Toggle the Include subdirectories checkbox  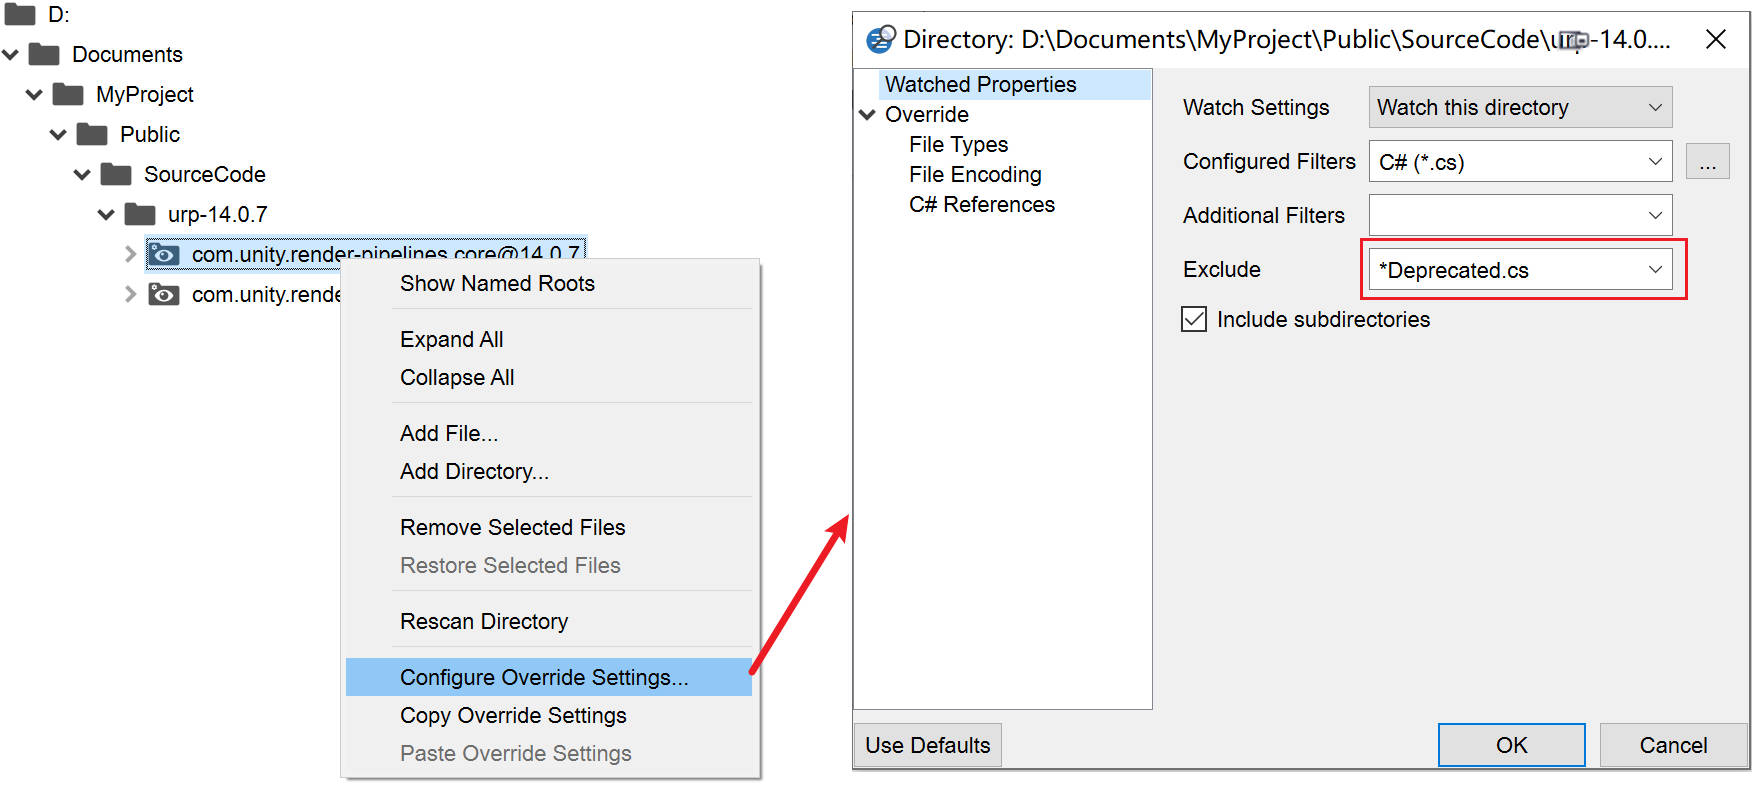pos(1194,319)
